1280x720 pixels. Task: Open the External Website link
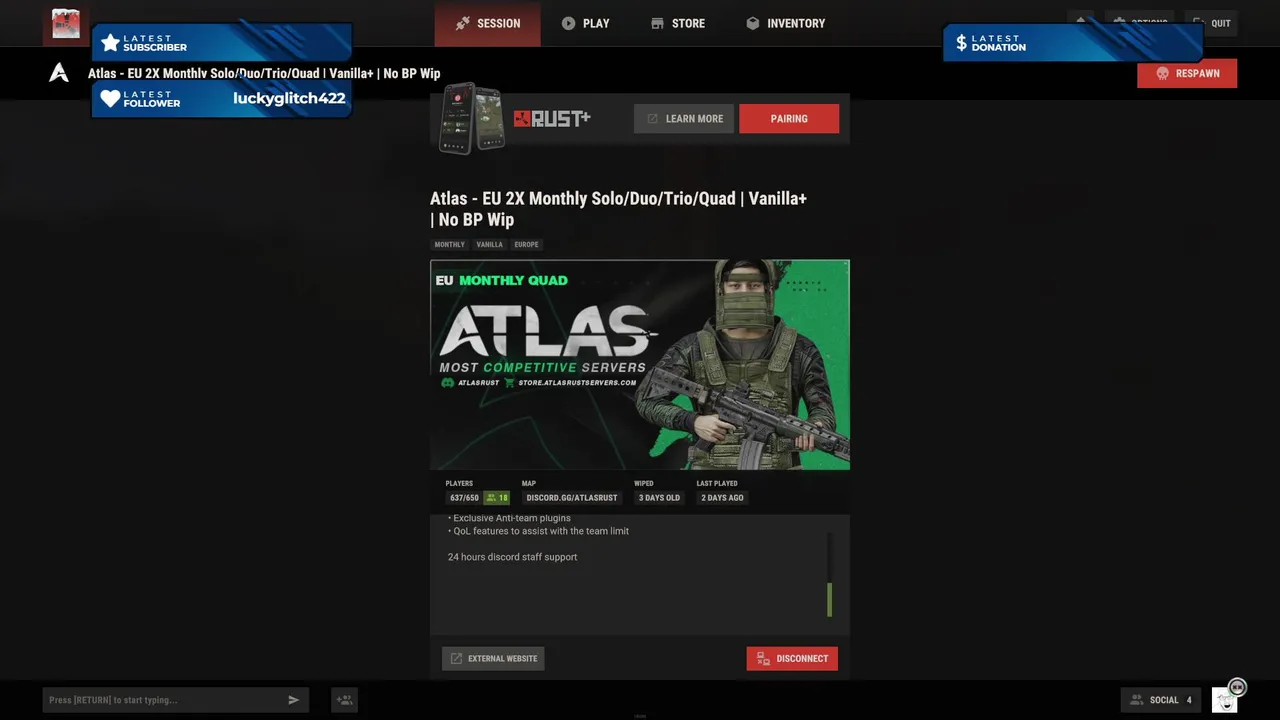tap(493, 658)
